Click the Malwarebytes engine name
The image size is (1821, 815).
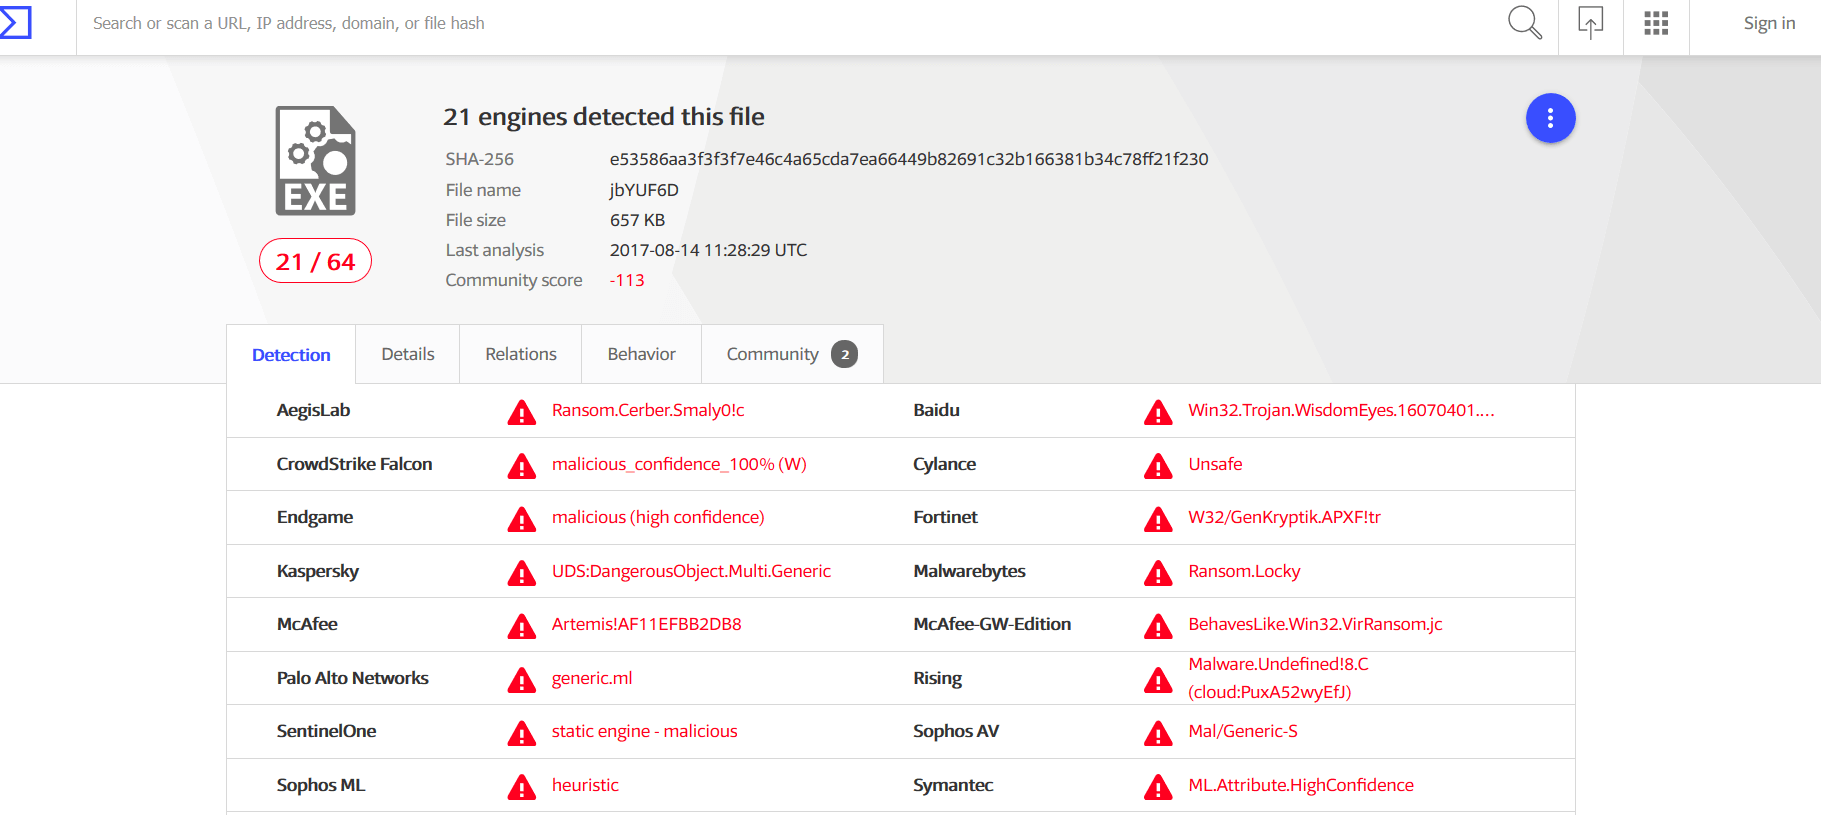(969, 571)
